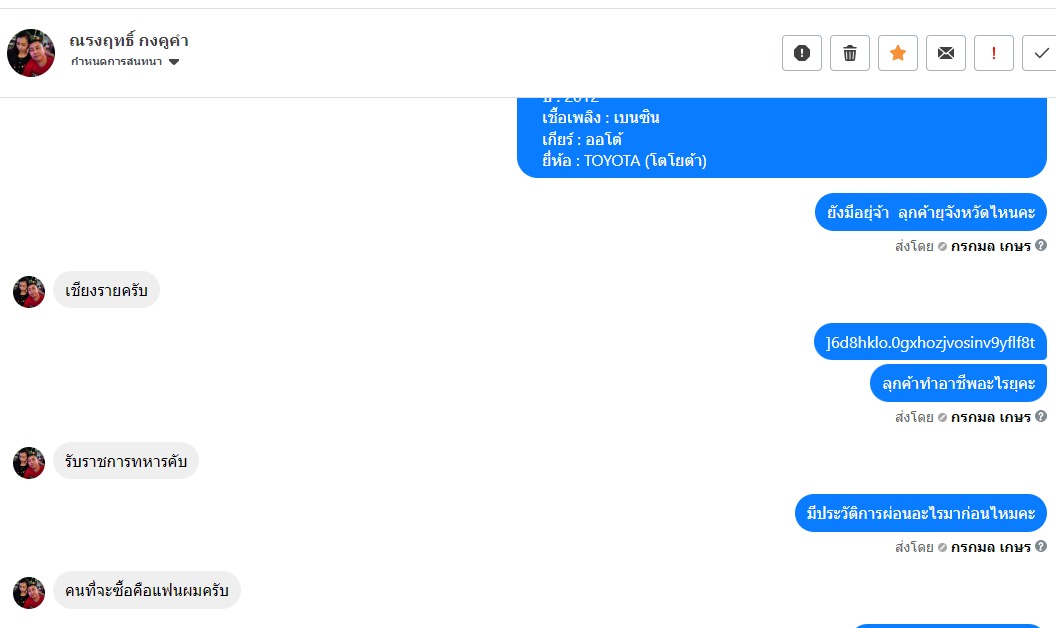
Task: Click help icon below มีประวัติการผ่อน message
Action: 1041,546
